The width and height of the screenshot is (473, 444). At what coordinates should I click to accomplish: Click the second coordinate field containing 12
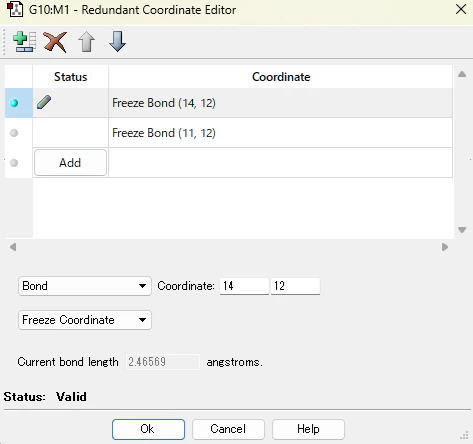[295, 286]
